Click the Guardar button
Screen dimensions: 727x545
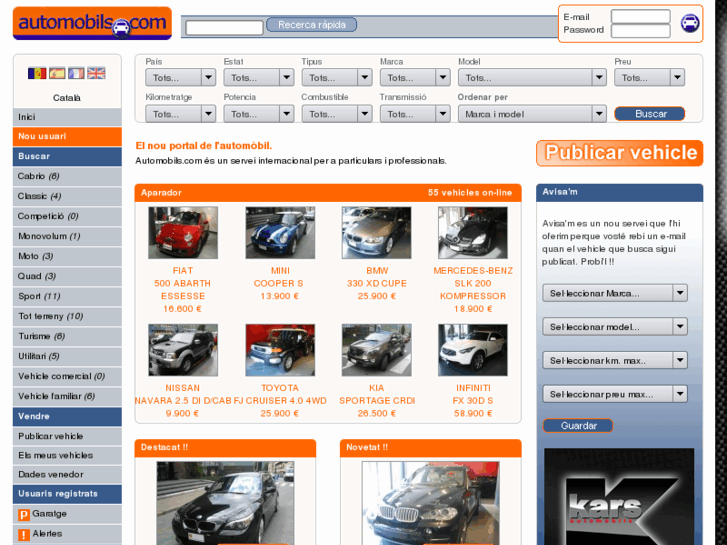coord(578,426)
